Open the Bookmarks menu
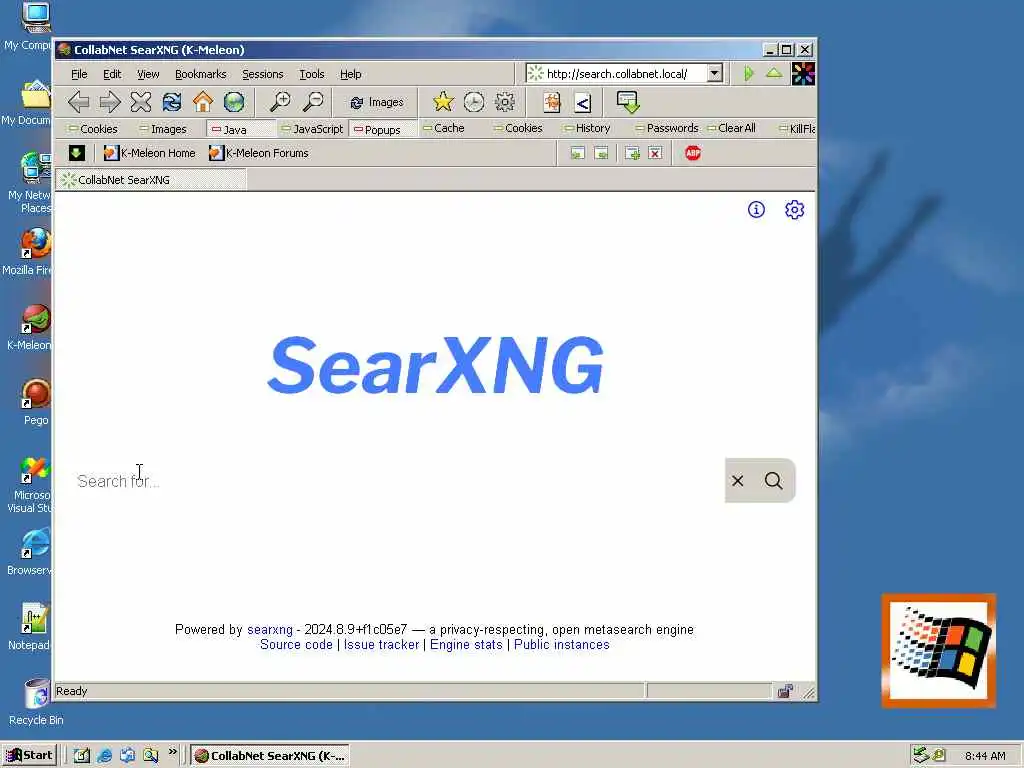The width and height of the screenshot is (1024, 768). [200, 74]
